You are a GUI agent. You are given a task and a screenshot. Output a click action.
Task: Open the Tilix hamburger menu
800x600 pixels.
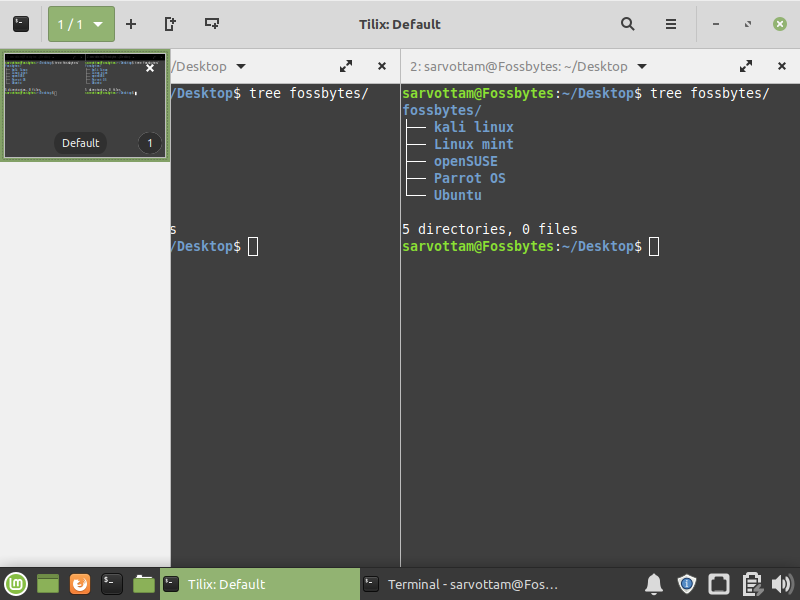click(671, 24)
